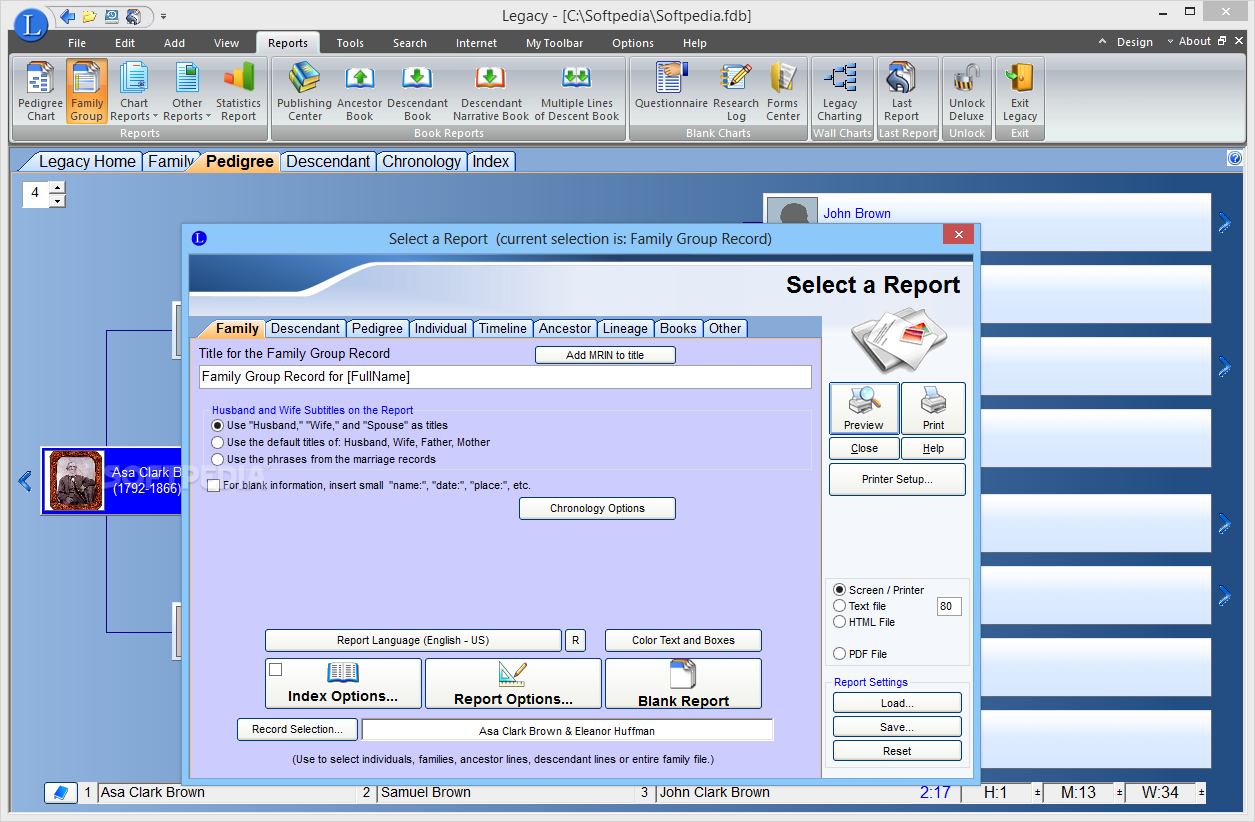The width and height of the screenshot is (1255, 822).
Task: Click Add MRIN to title button
Action: point(605,355)
